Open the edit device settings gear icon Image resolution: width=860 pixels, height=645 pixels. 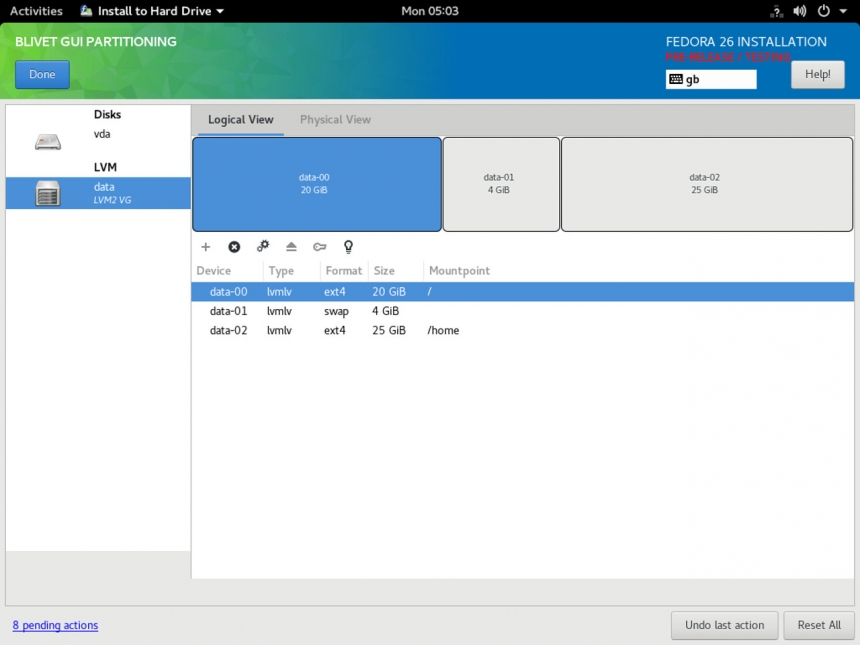click(262, 246)
